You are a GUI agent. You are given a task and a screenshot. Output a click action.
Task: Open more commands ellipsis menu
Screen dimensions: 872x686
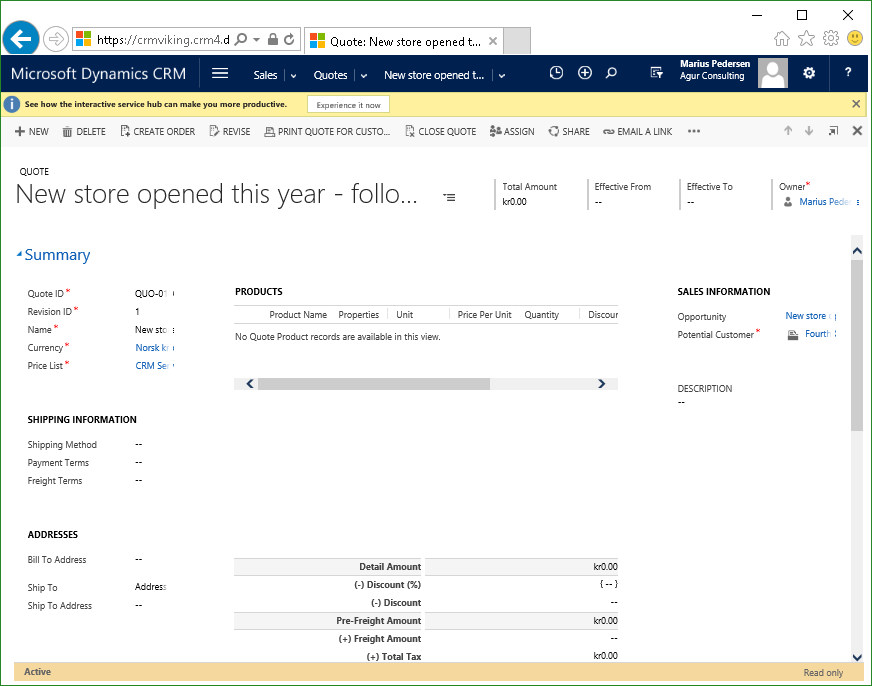(693, 131)
